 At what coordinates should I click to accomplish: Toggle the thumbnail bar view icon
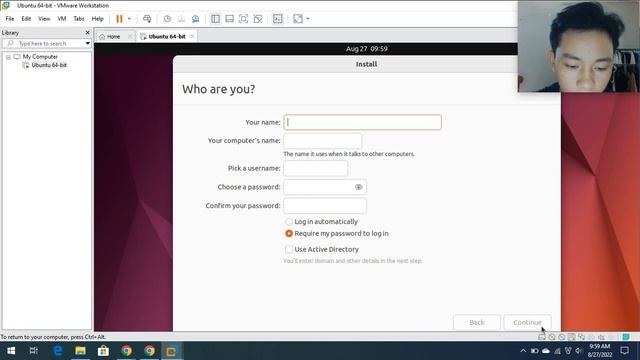point(229,19)
